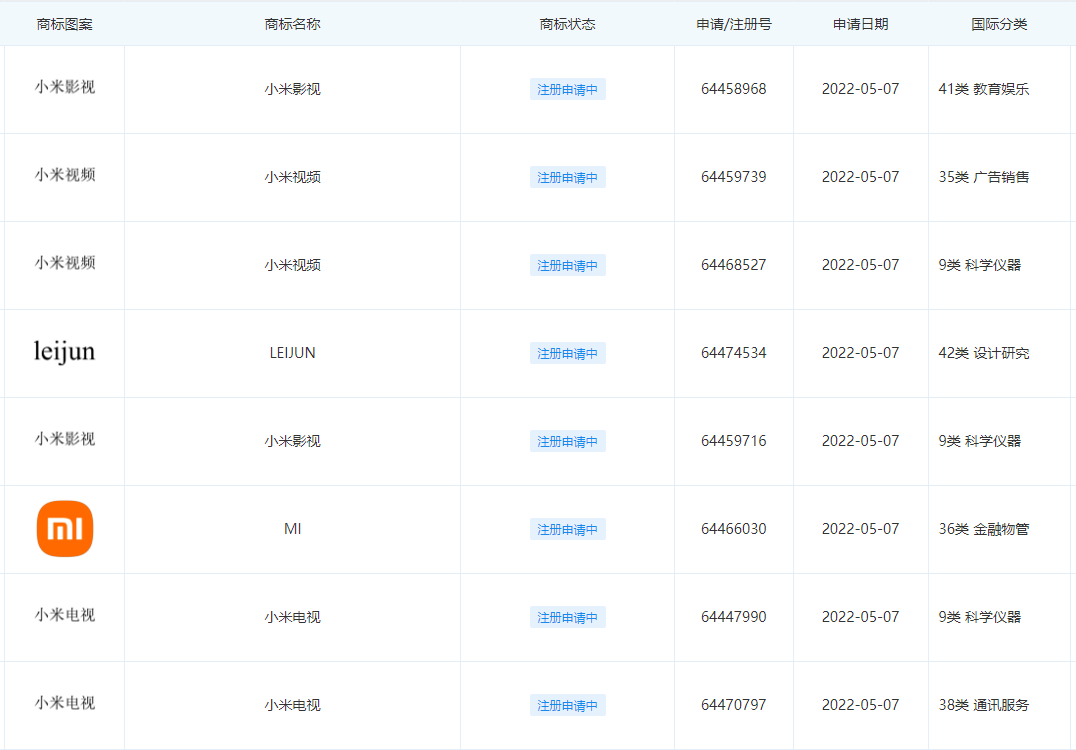
Task: Click registration number 64459716
Action: [734, 441]
